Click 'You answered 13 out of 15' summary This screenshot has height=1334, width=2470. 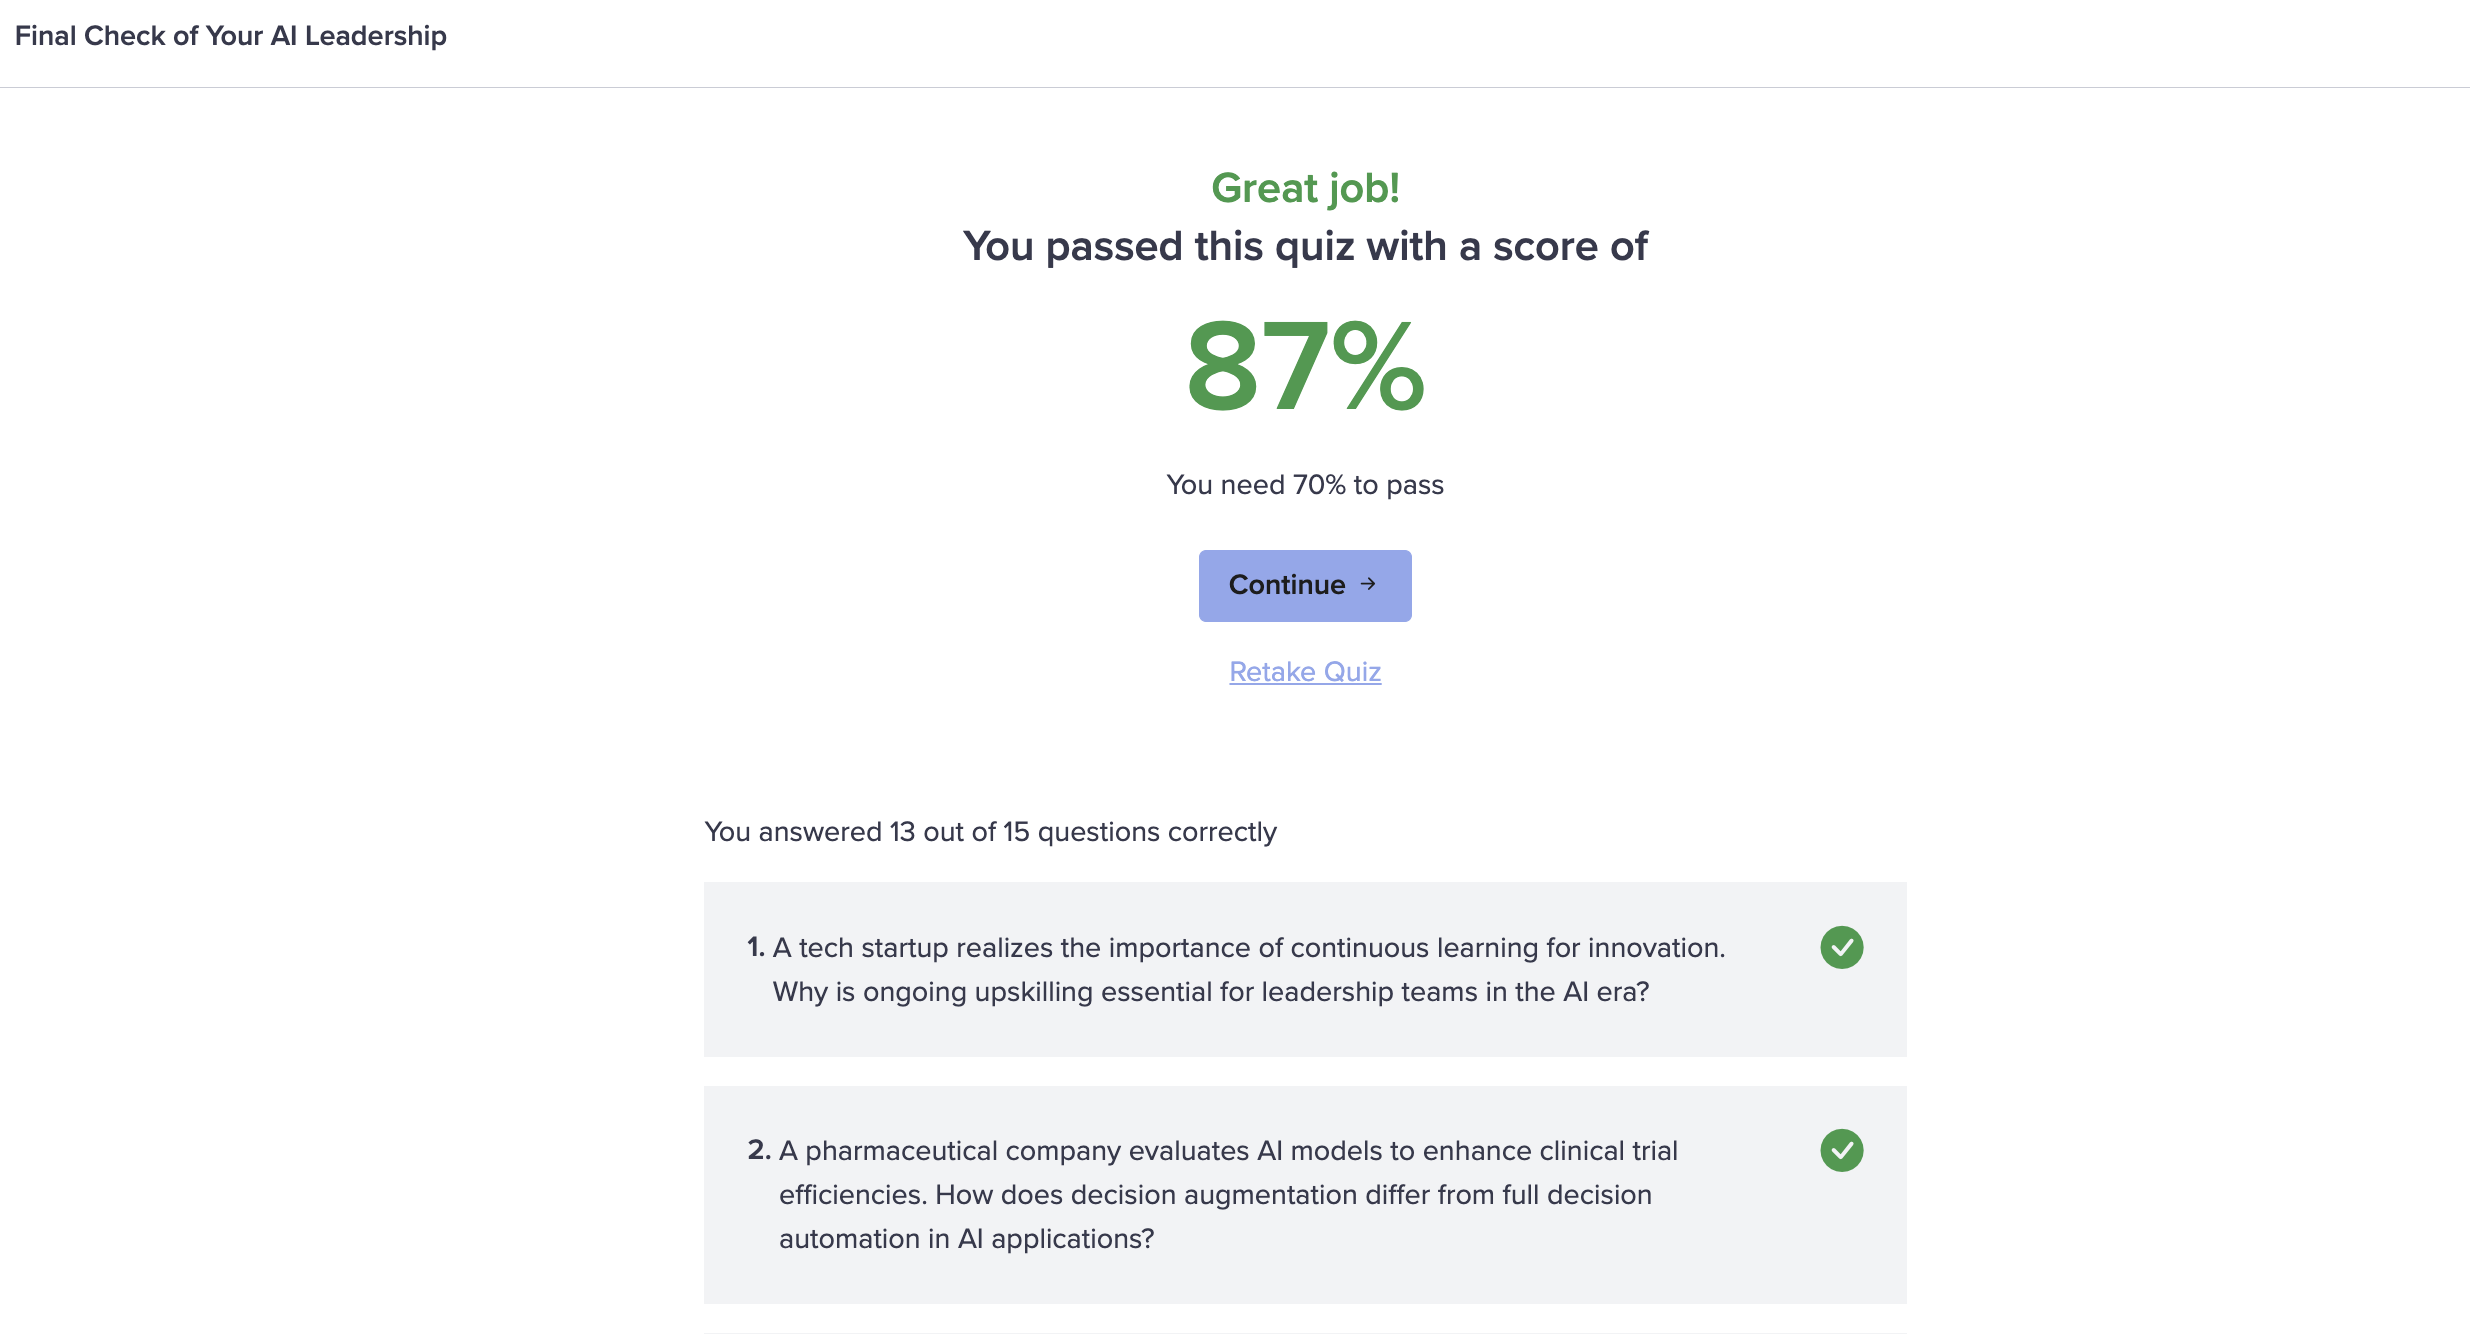pos(990,832)
